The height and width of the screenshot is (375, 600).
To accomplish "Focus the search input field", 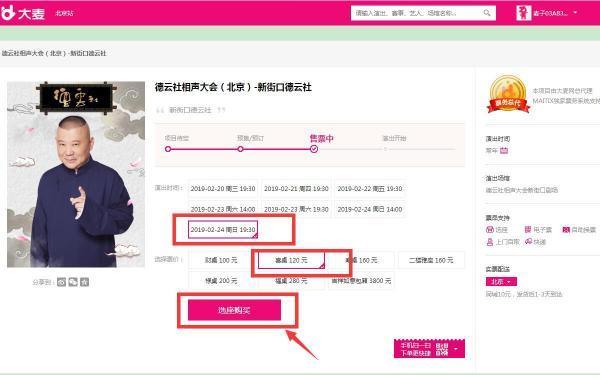I will pyautogui.click(x=417, y=13).
